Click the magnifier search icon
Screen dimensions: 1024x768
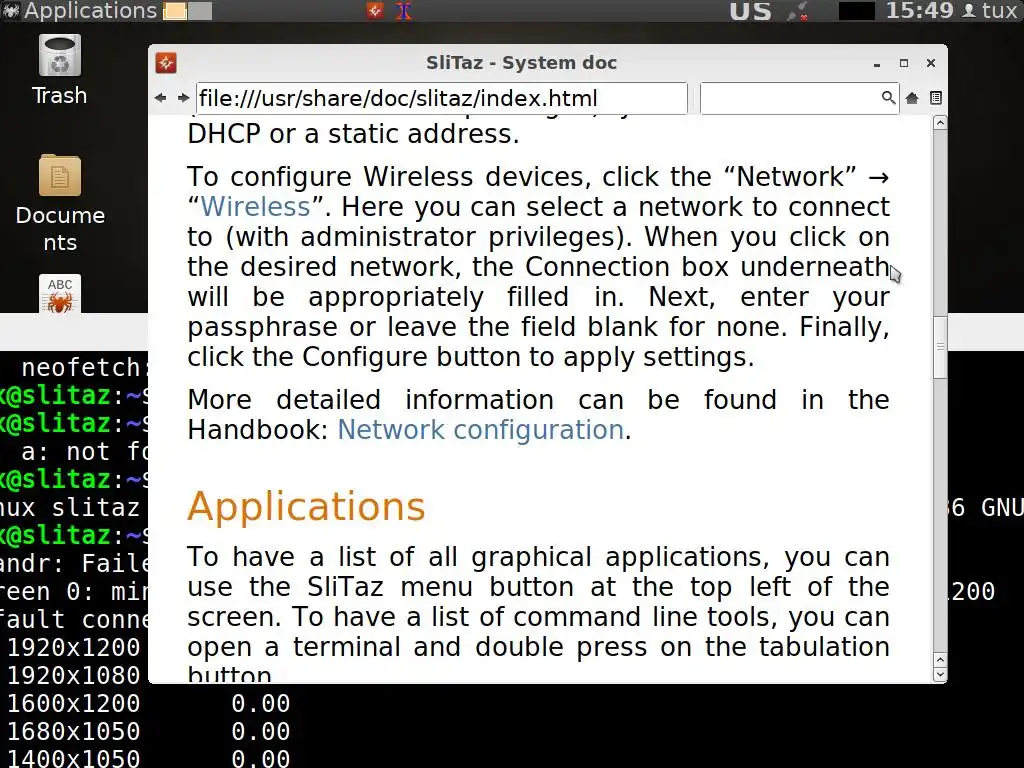pos(888,98)
